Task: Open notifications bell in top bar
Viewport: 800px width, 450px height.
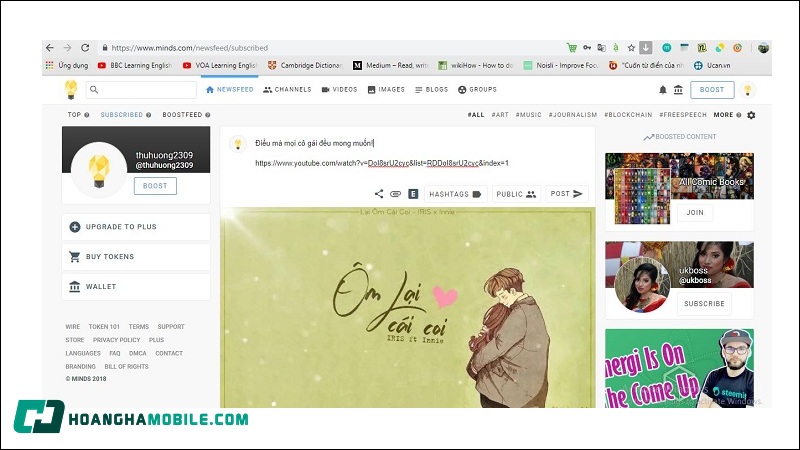Action: click(662, 90)
